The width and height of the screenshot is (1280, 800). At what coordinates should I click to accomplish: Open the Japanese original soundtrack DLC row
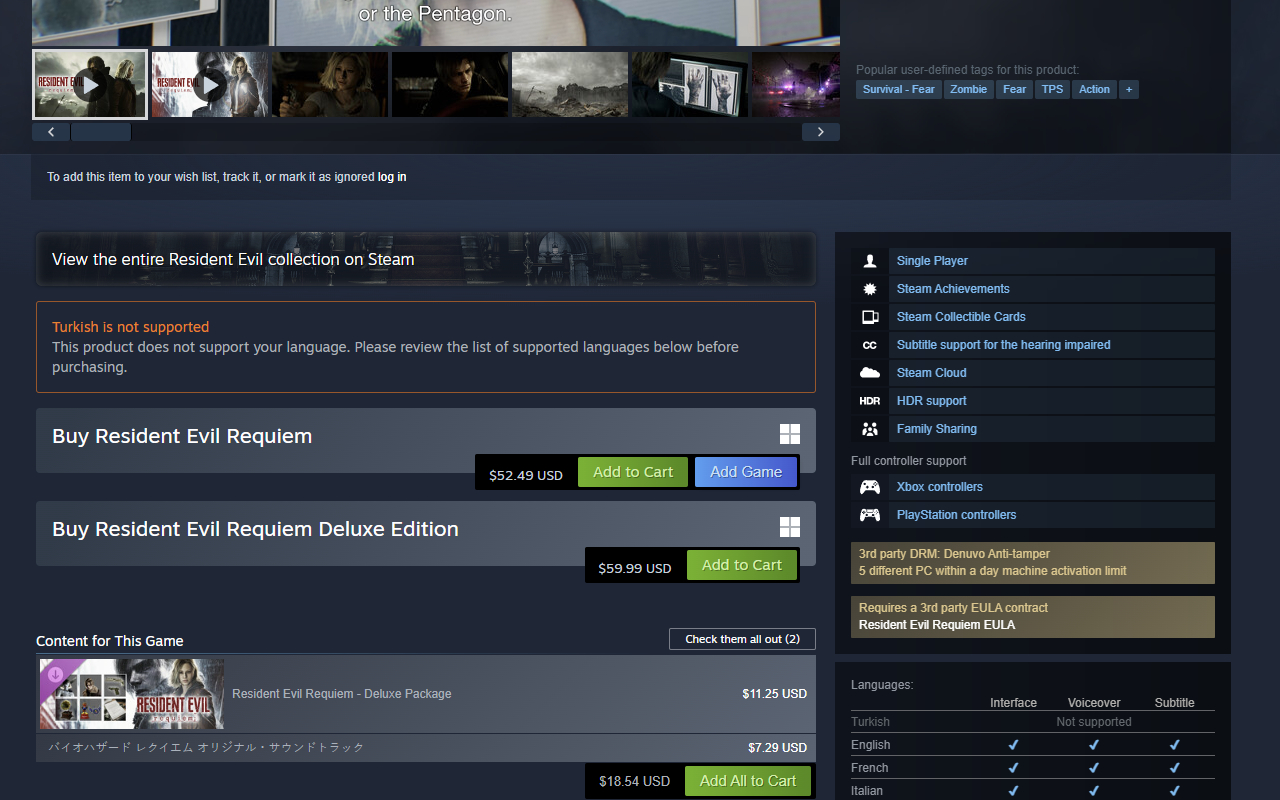(426, 748)
